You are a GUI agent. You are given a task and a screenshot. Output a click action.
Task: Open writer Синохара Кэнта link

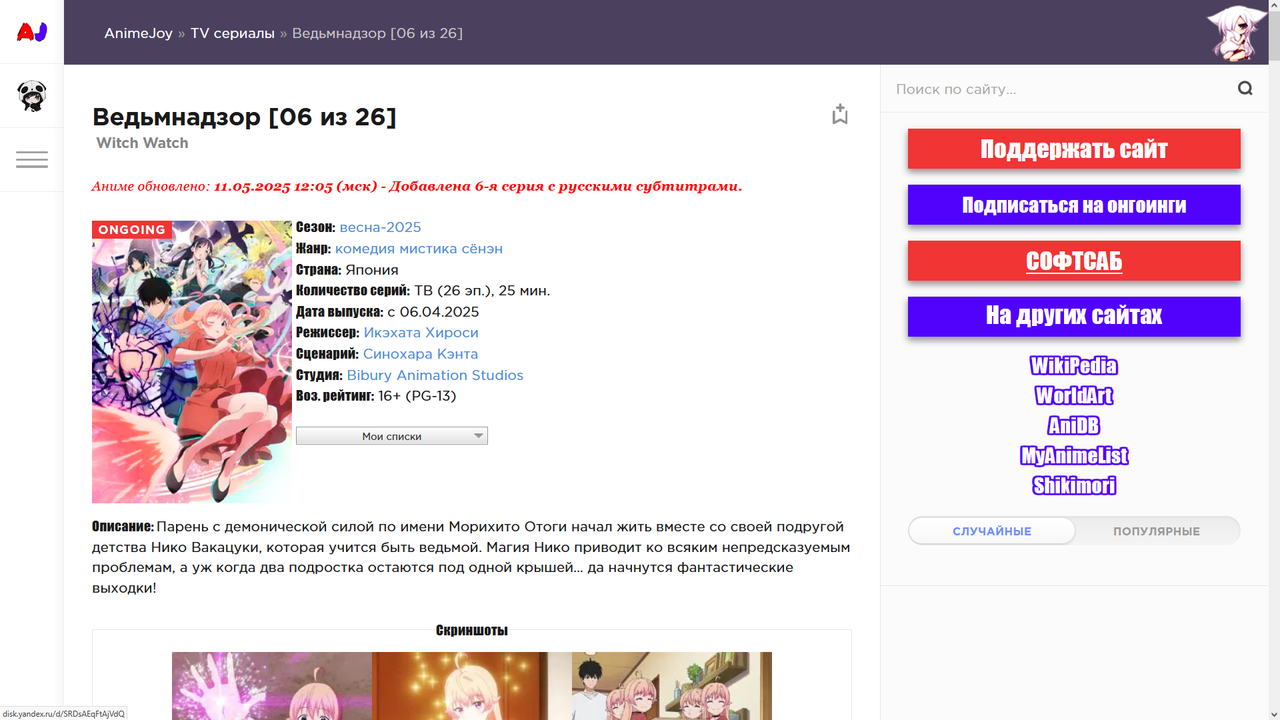point(420,354)
